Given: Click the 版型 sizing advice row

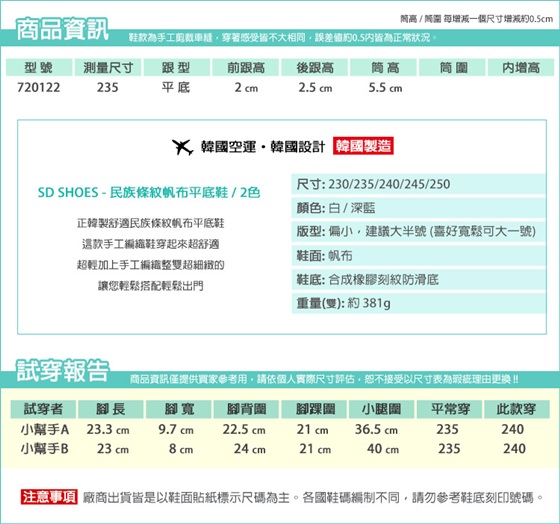Looking at the screenshot, I should coord(419,231).
